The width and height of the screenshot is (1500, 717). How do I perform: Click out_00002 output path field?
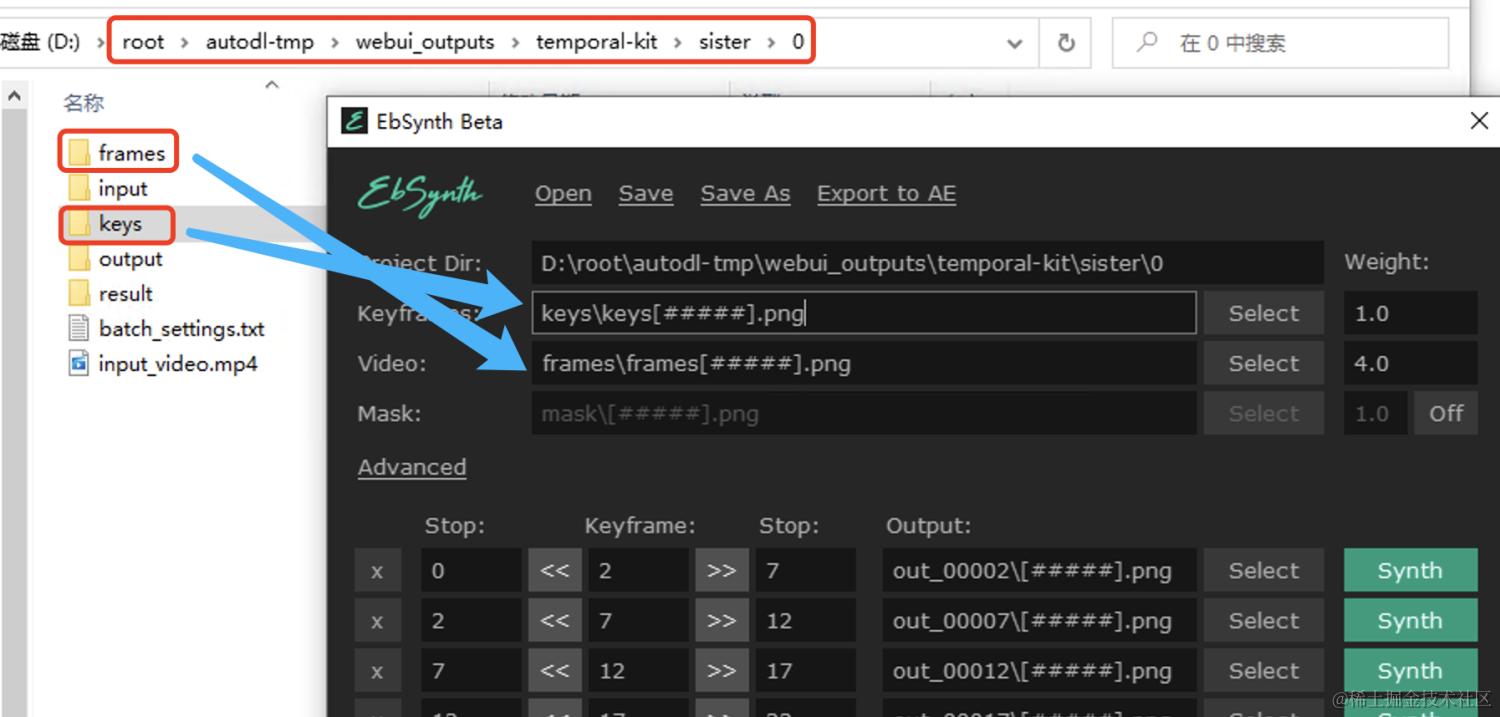click(x=1039, y=571)
